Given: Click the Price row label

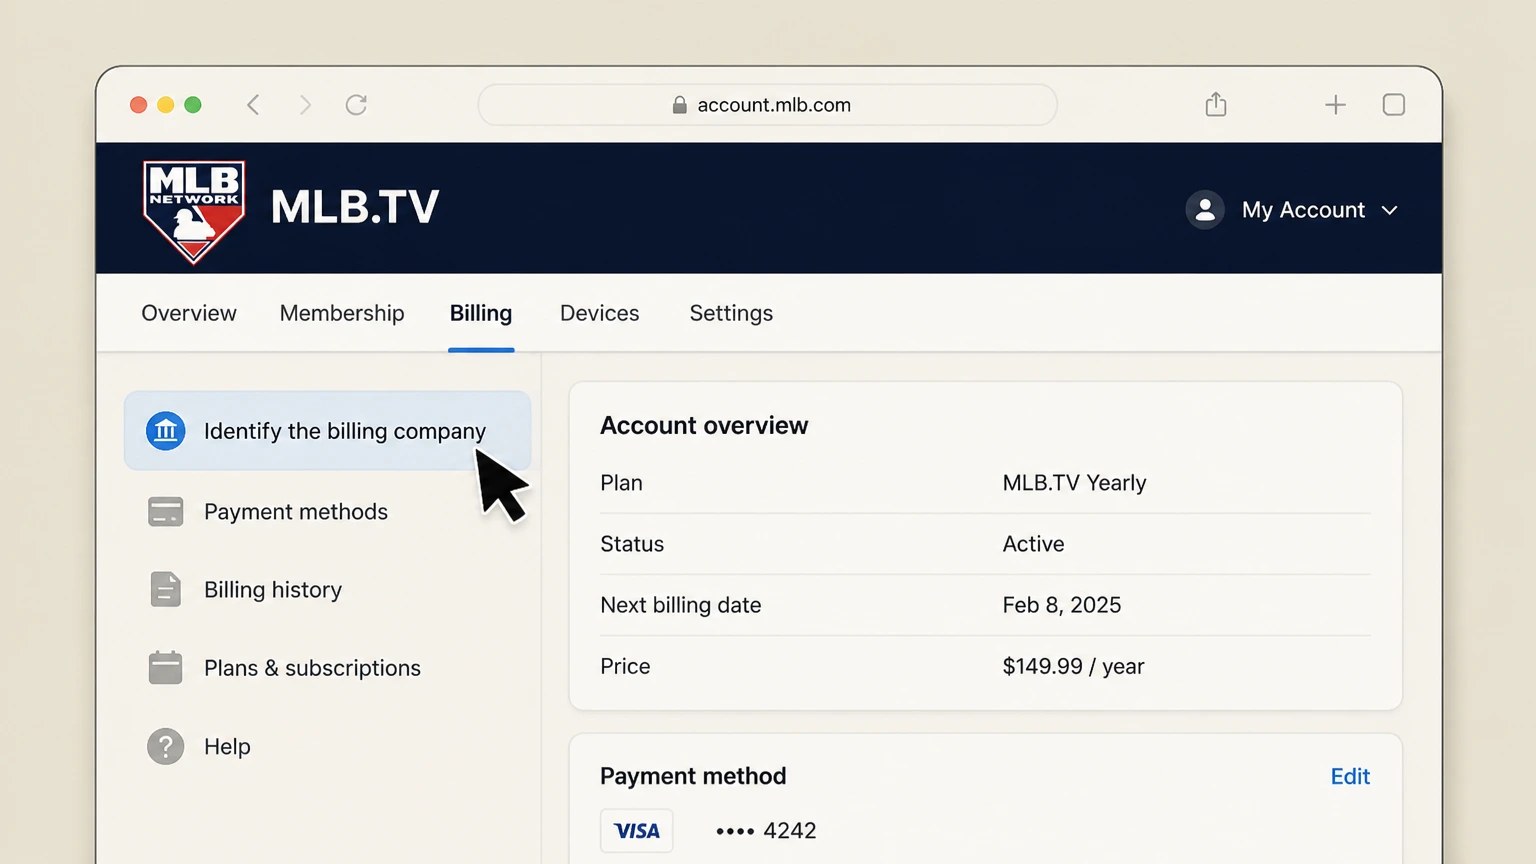Looking at the screenshot, I should 625,666.
